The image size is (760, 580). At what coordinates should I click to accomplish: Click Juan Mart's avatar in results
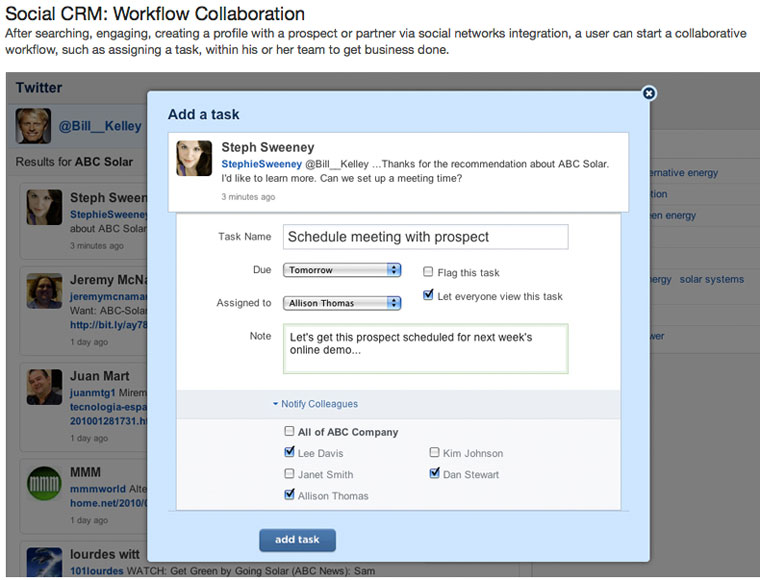point(44,387)
